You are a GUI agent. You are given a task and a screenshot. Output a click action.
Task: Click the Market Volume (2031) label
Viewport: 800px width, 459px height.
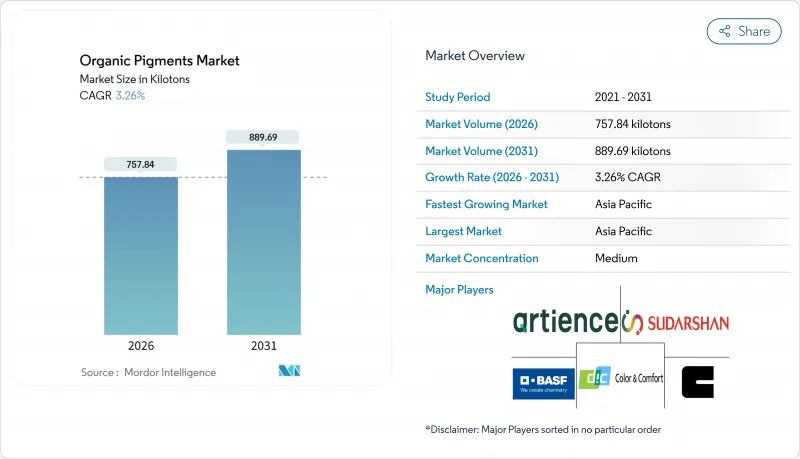(482, 151)
